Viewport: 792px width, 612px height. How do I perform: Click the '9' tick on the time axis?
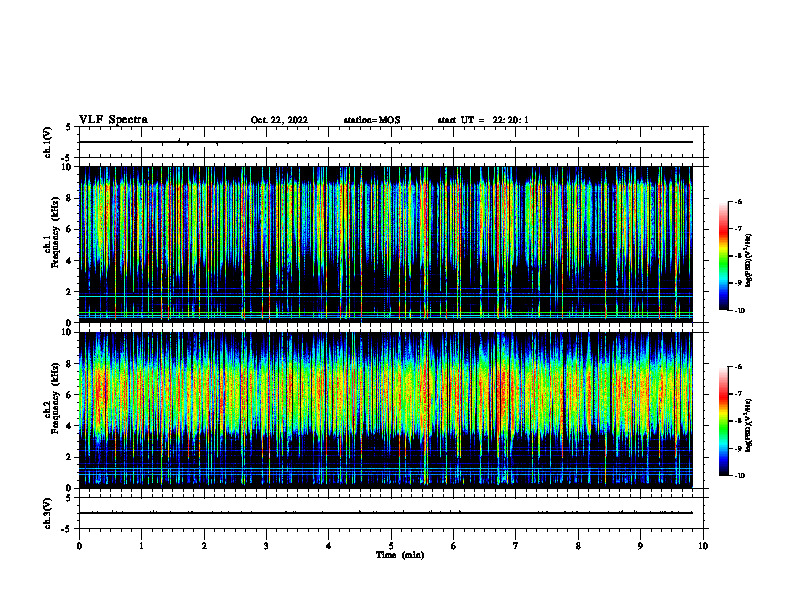[640, 546]
